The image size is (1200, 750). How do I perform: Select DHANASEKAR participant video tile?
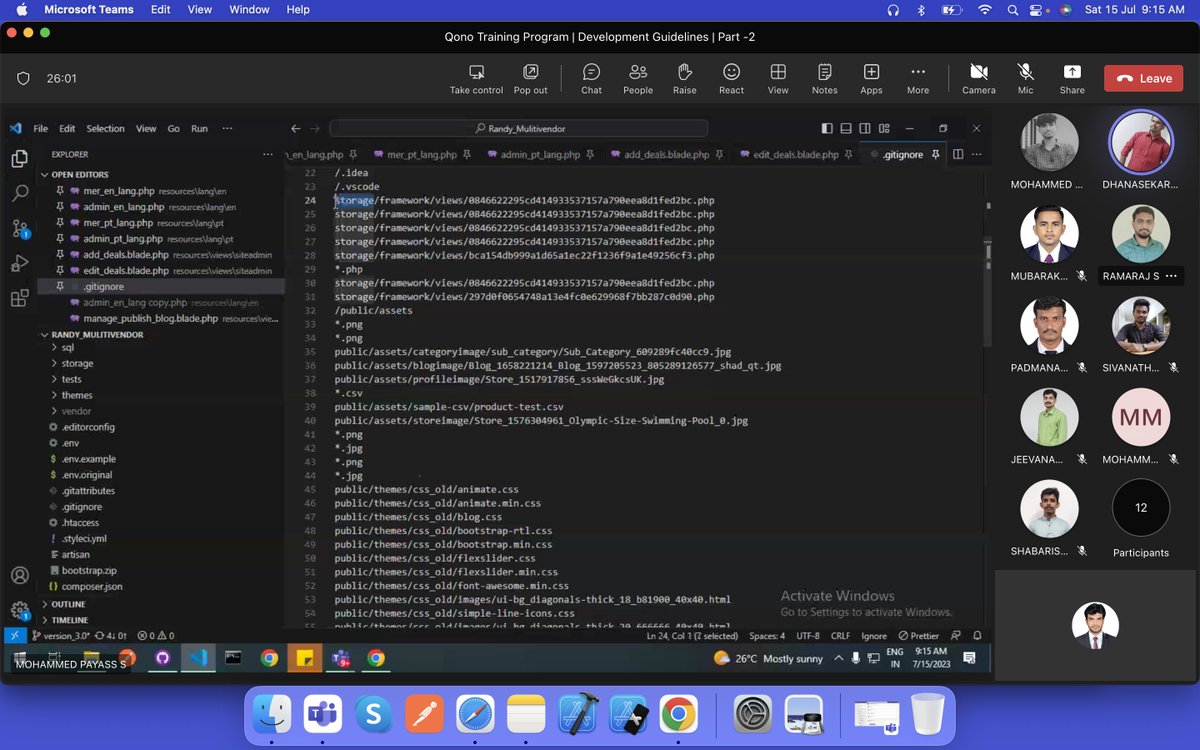tap(1141, 150)
